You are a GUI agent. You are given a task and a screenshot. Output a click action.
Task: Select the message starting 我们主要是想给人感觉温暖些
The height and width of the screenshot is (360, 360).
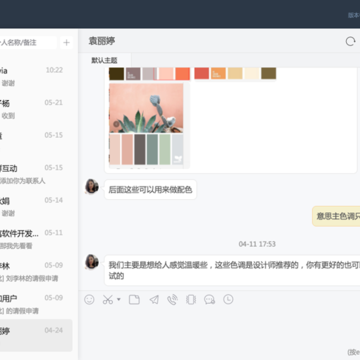pyautogui.click(x=232, y=270)
